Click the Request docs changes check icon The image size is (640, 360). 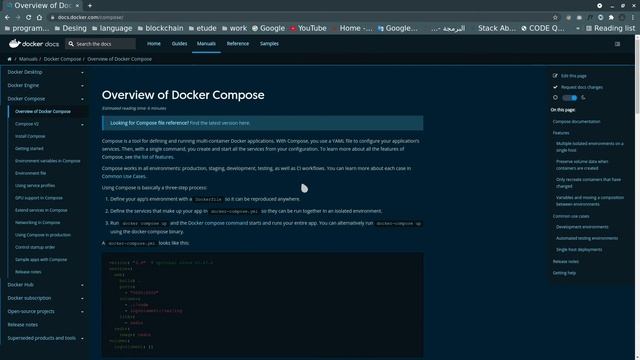[x=555, y=87]
